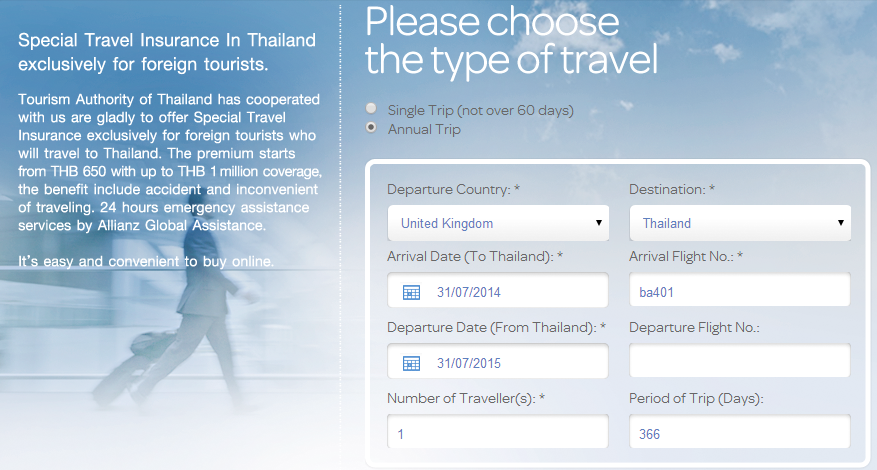Click "It's easy and convenient to buy online" text
Image resolution: width=877 pixels, height=470 pixels.
tap(146, 262)
